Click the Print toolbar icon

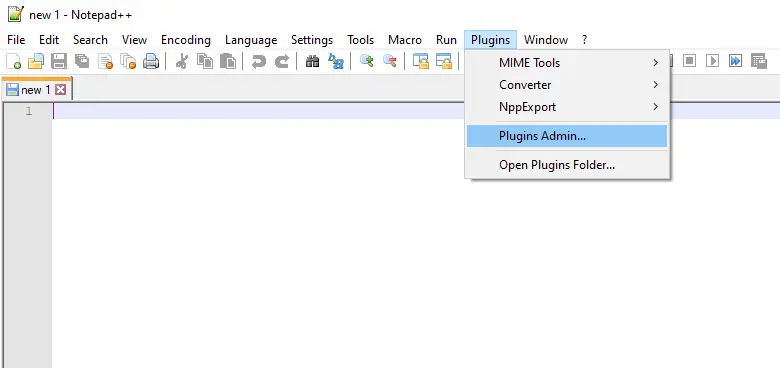[x=151, y=62]
